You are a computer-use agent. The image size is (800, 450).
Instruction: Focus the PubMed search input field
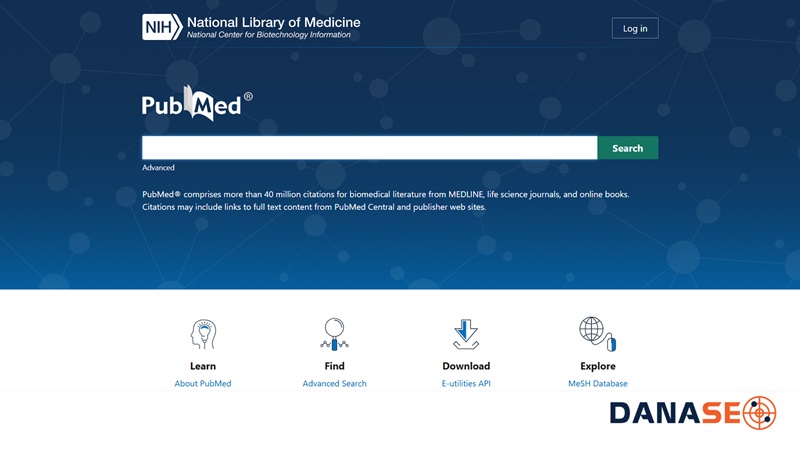click(369, 148)
